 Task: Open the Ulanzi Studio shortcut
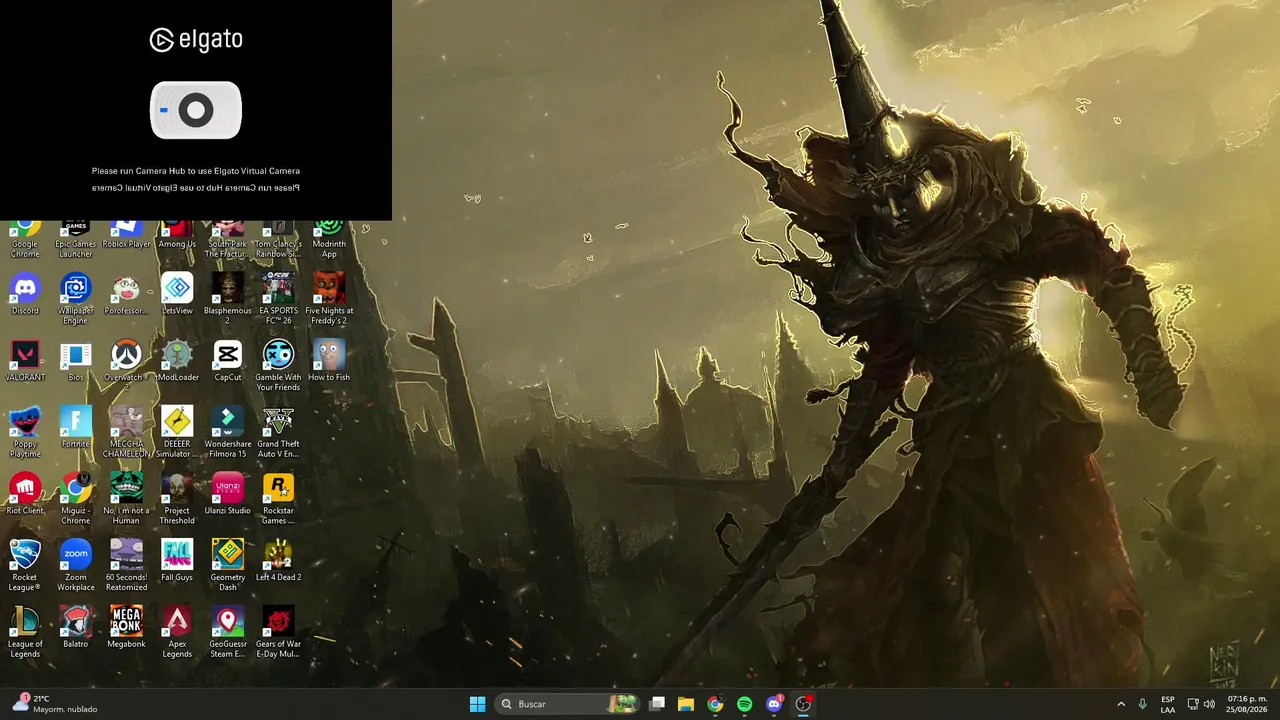click(227, 494)
